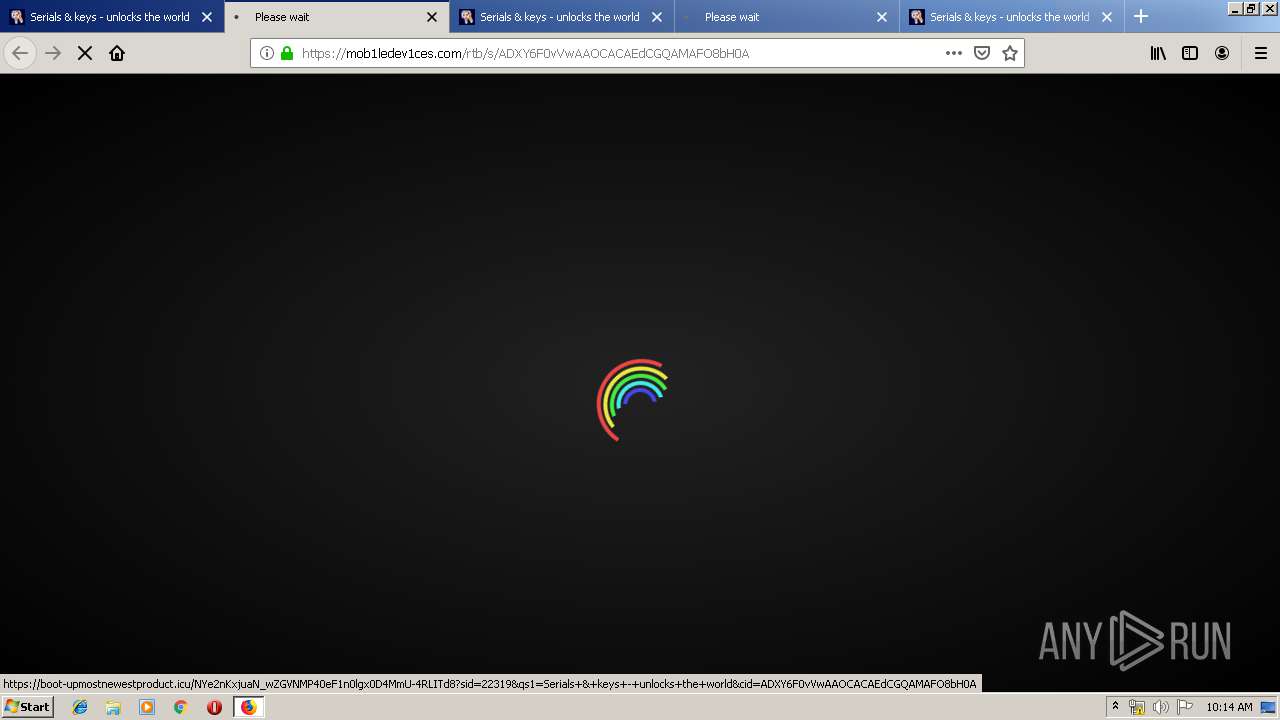Stop loading the current page
The height and width of the screenshot is (720, 1280).
pos(85,53)
